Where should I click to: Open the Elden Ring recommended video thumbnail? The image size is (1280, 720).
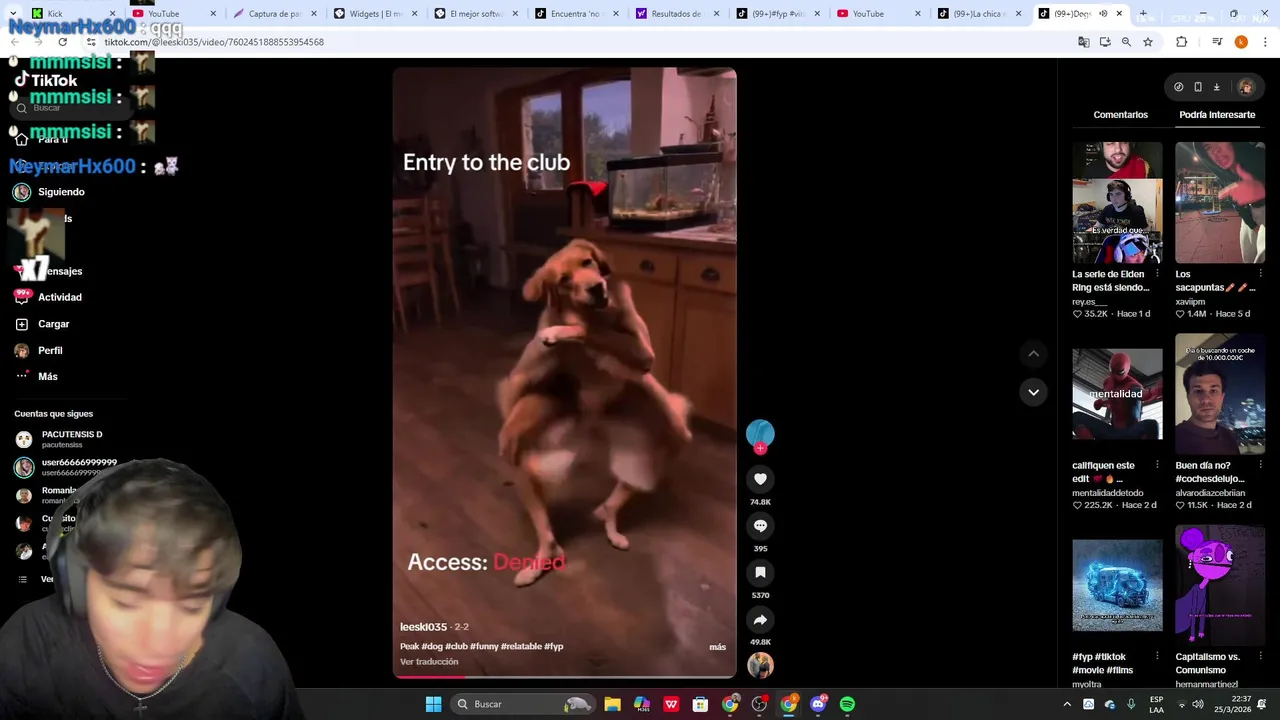1117,202
